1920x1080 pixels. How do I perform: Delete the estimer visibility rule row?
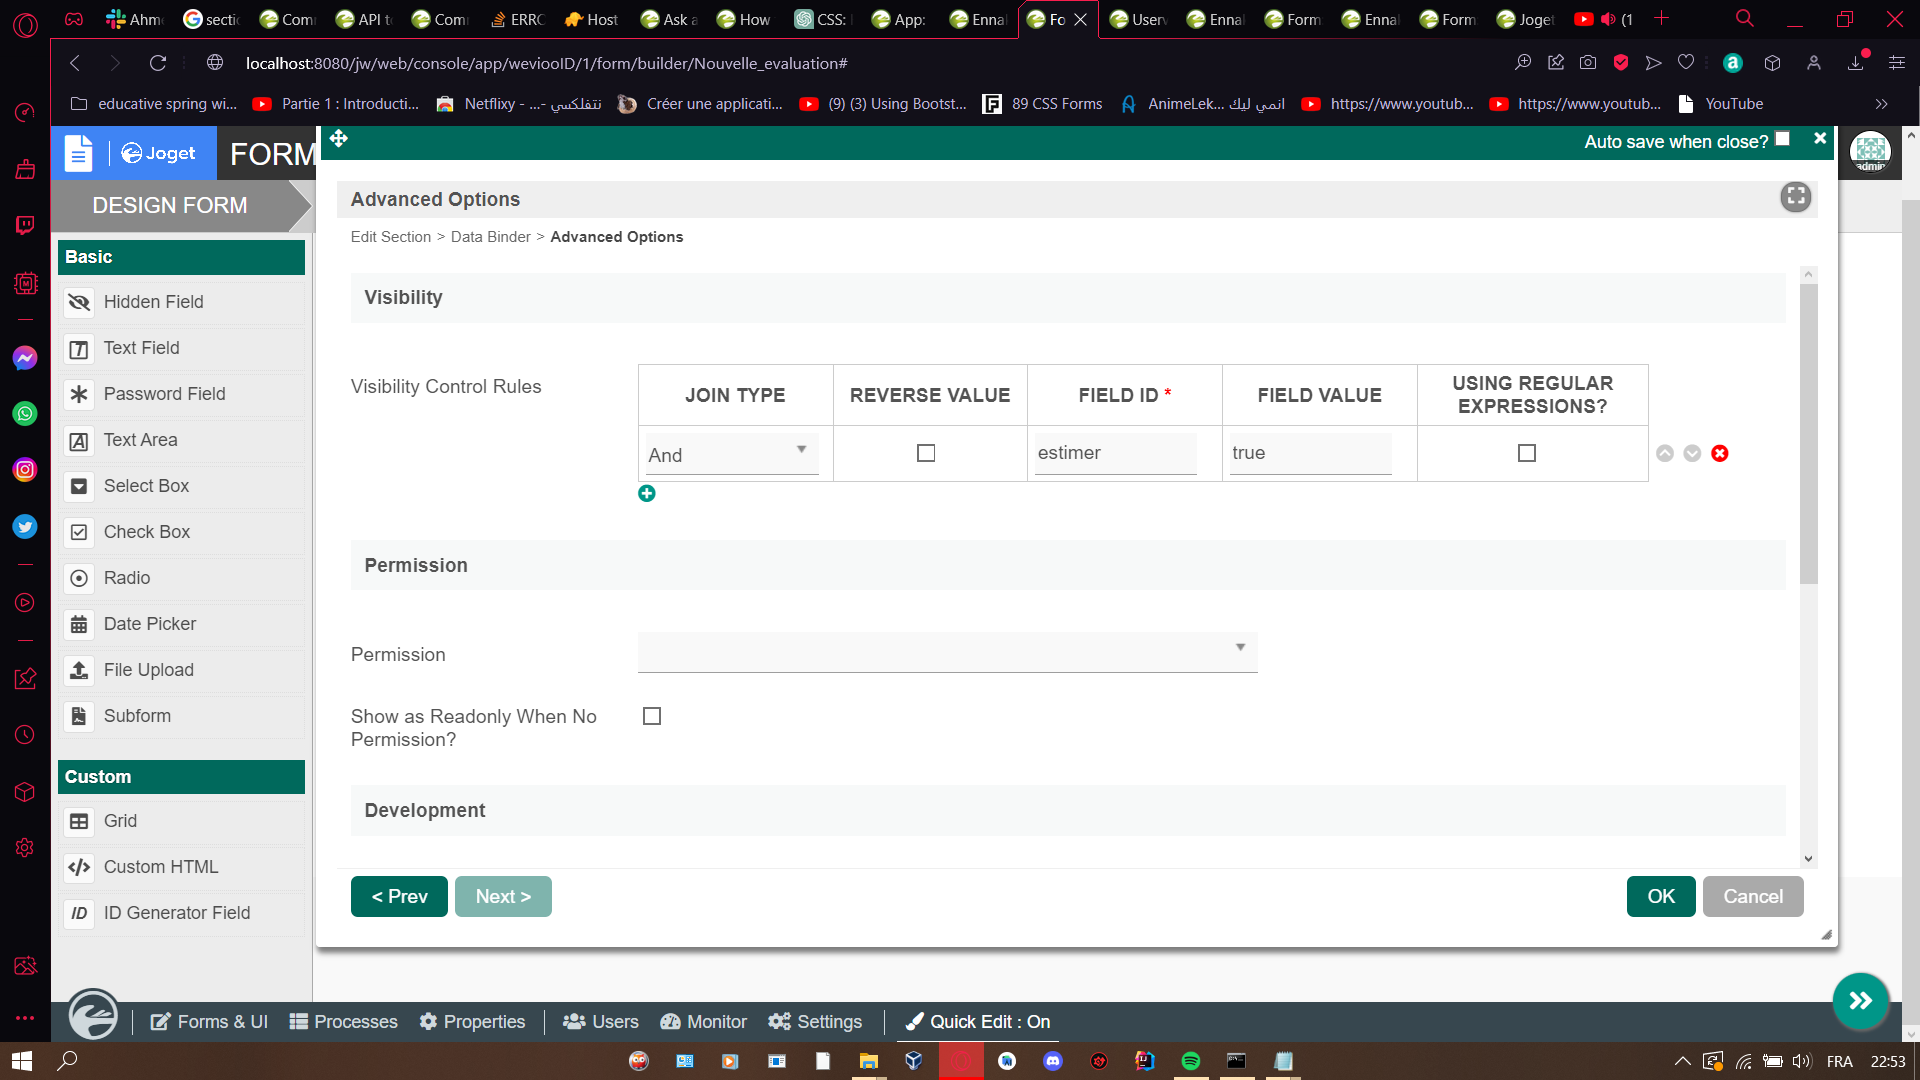point(1720,454)
